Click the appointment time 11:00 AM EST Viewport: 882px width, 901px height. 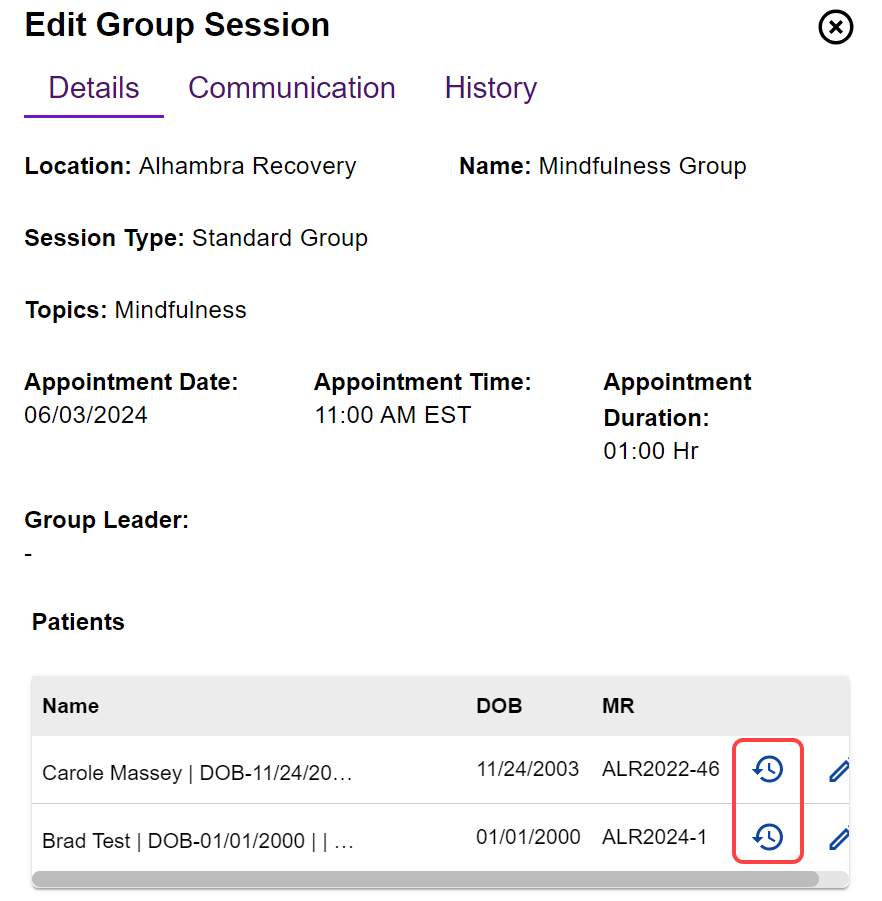pyautogui.click(x=392, y=416)
